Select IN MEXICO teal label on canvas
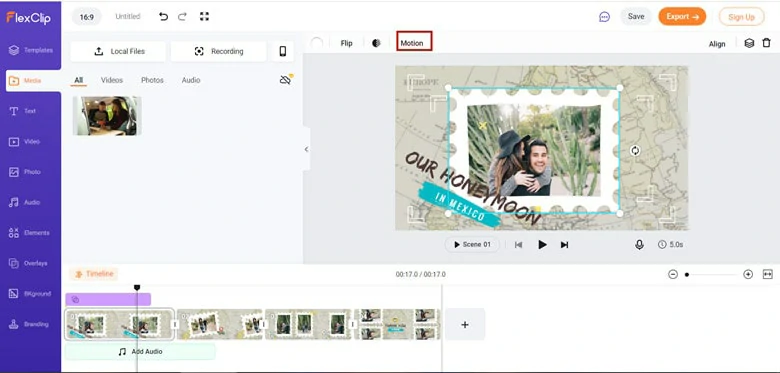Viewport: 780px width, 373px height. pos(459,205)
